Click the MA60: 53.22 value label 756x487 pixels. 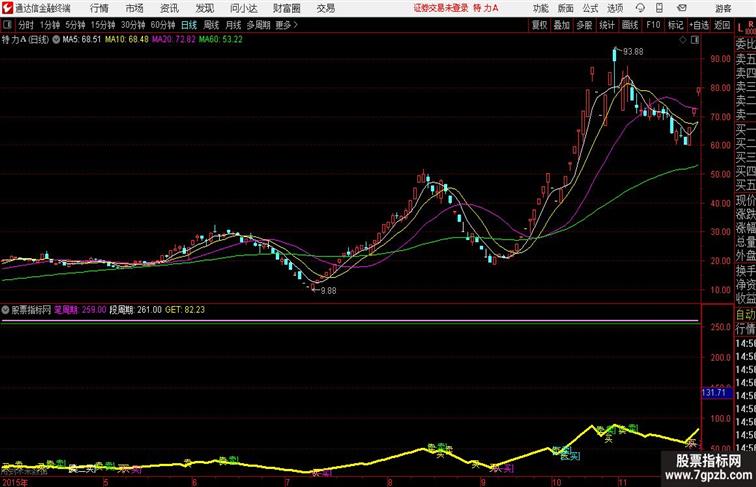click(221, 40)
